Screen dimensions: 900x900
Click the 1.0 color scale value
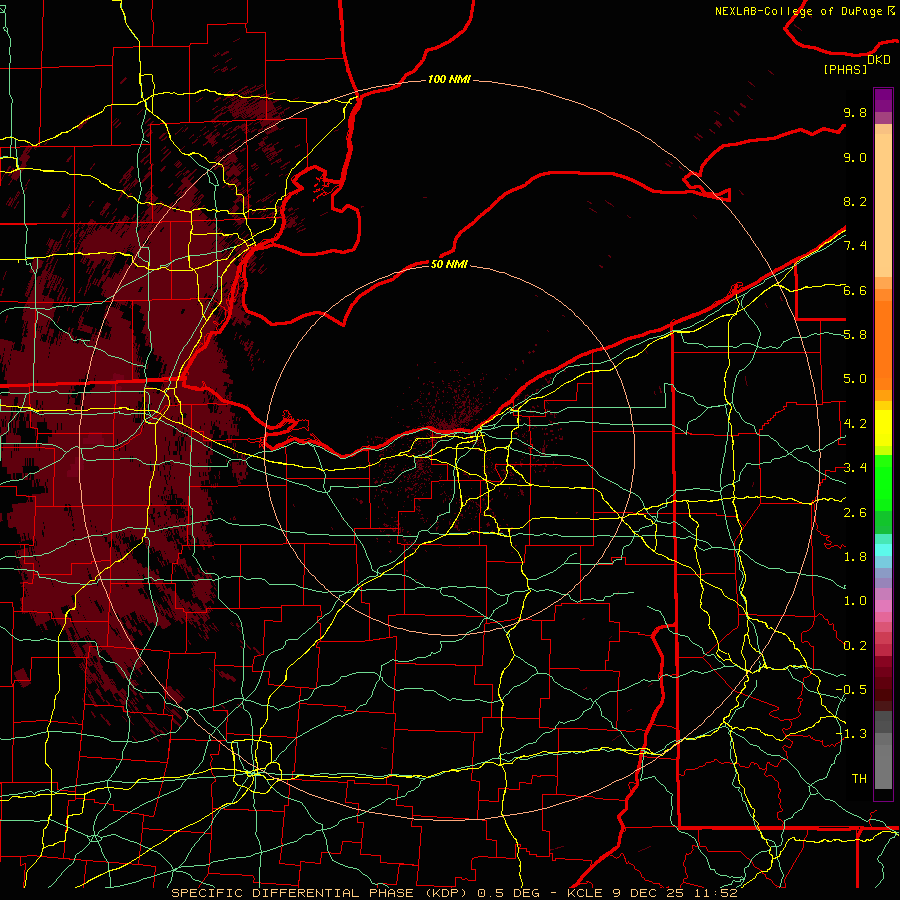[855, 601]
